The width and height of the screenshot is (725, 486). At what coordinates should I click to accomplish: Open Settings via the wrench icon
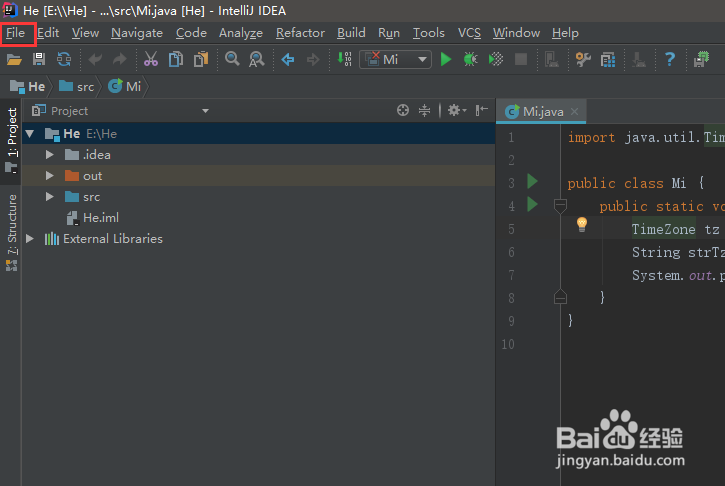click(x=583, y=59)
